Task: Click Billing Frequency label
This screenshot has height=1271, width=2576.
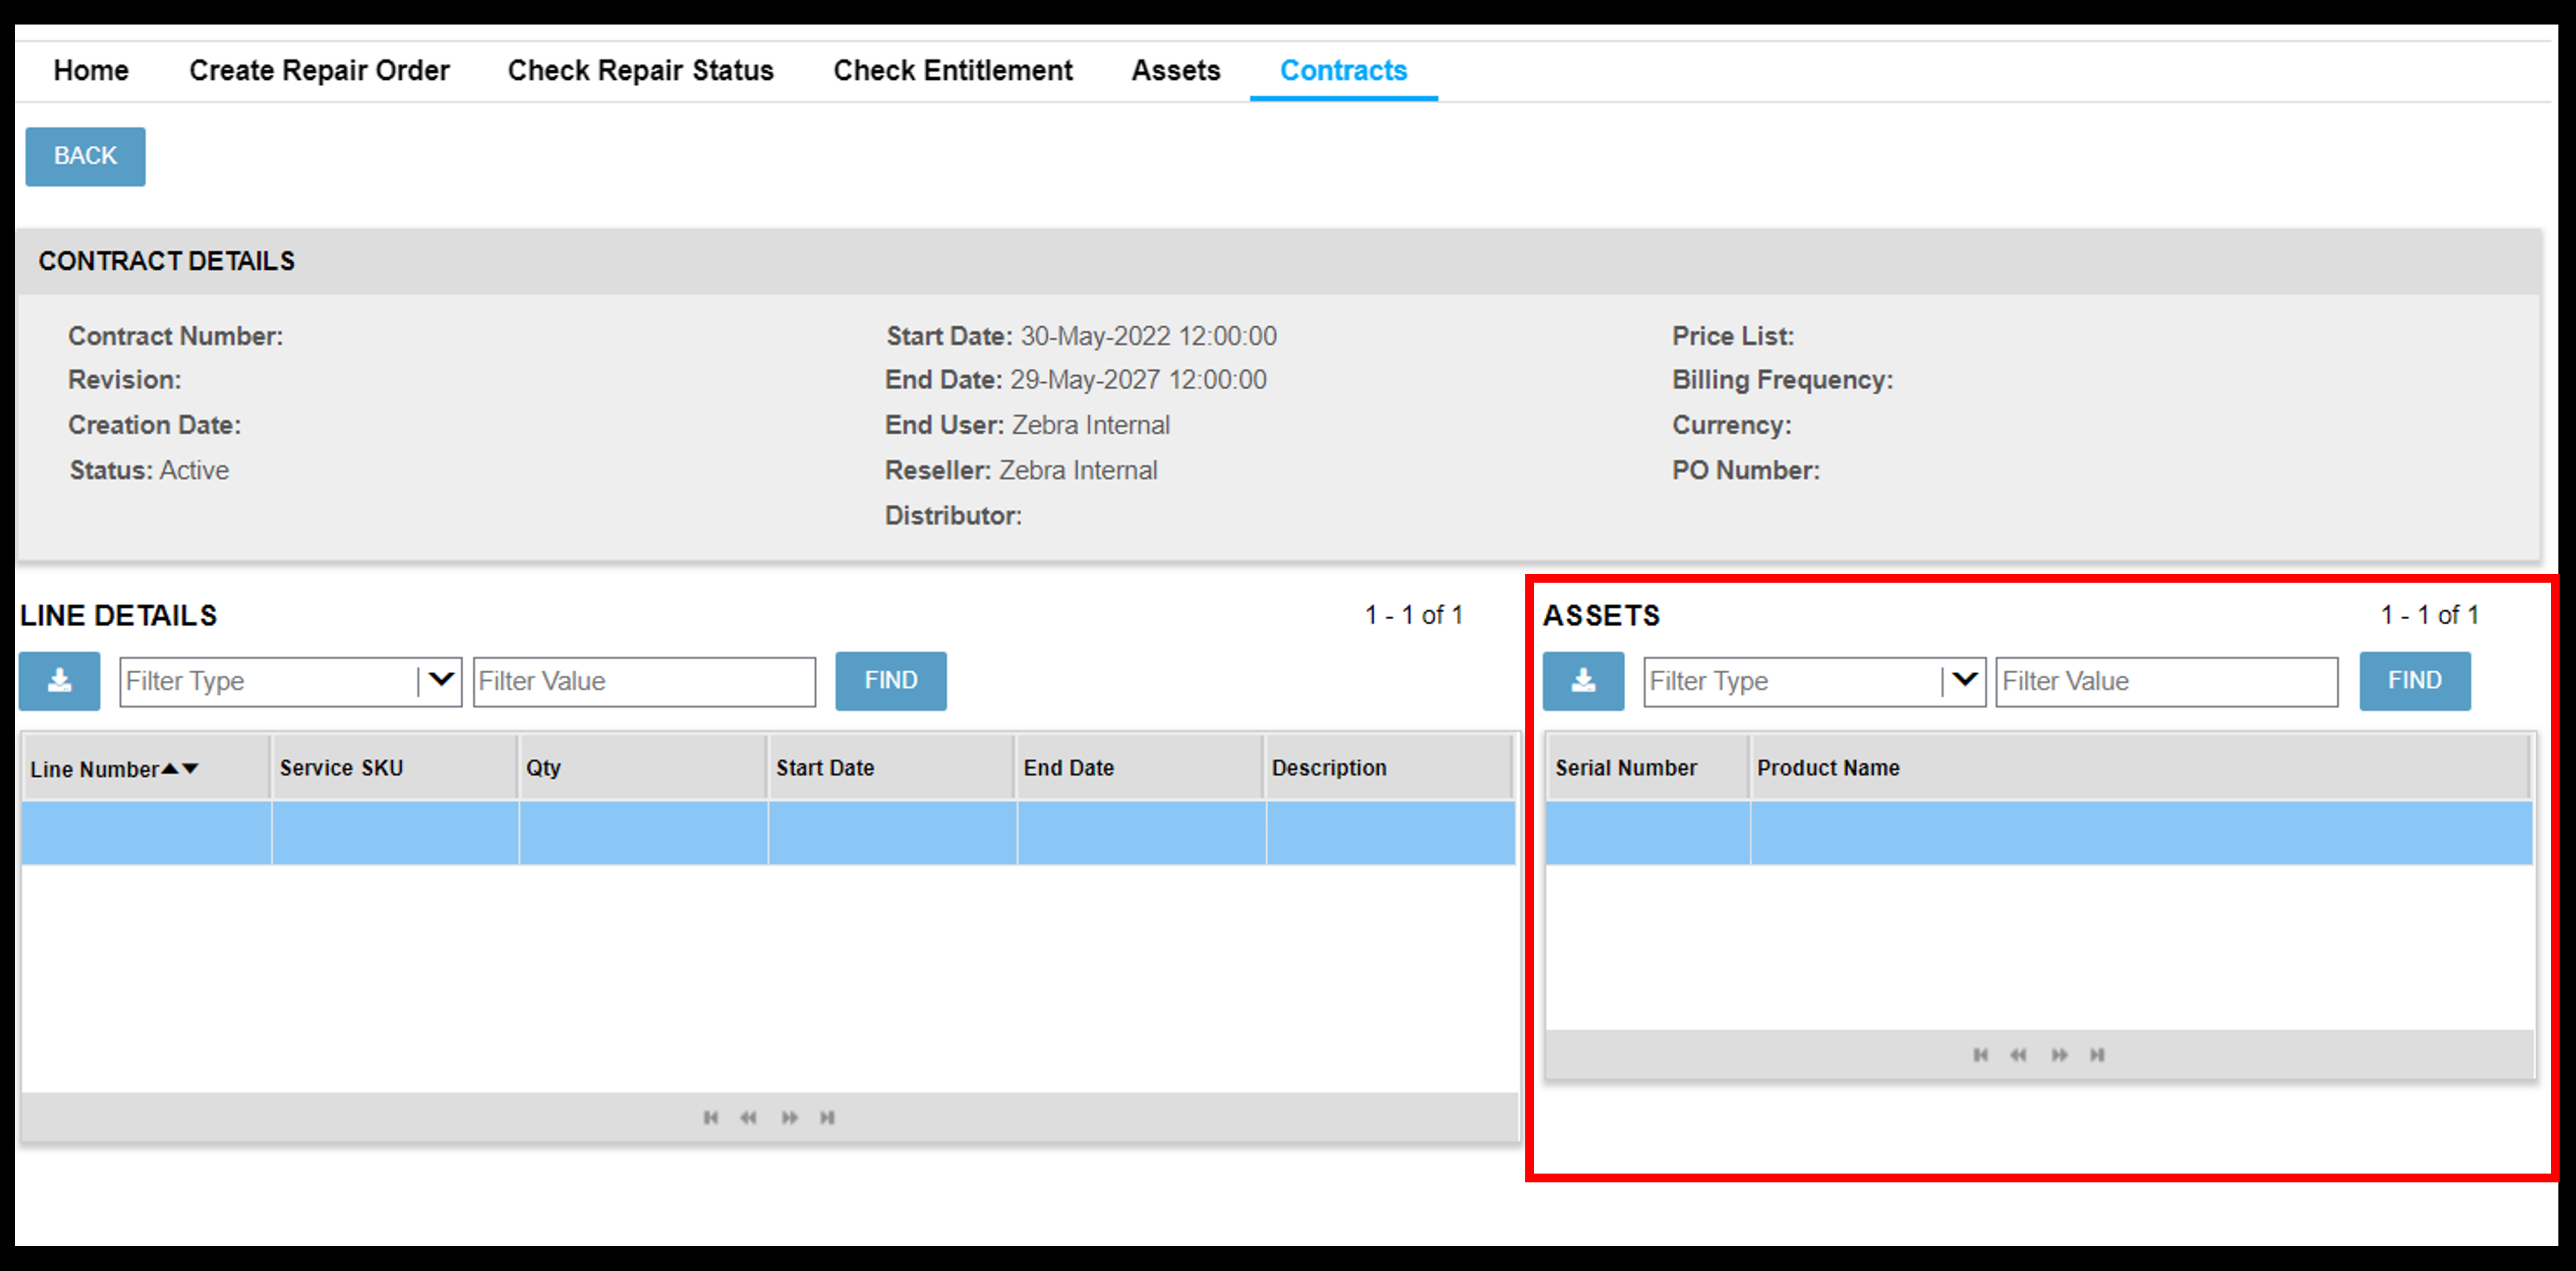Action: click(1783, 380)
